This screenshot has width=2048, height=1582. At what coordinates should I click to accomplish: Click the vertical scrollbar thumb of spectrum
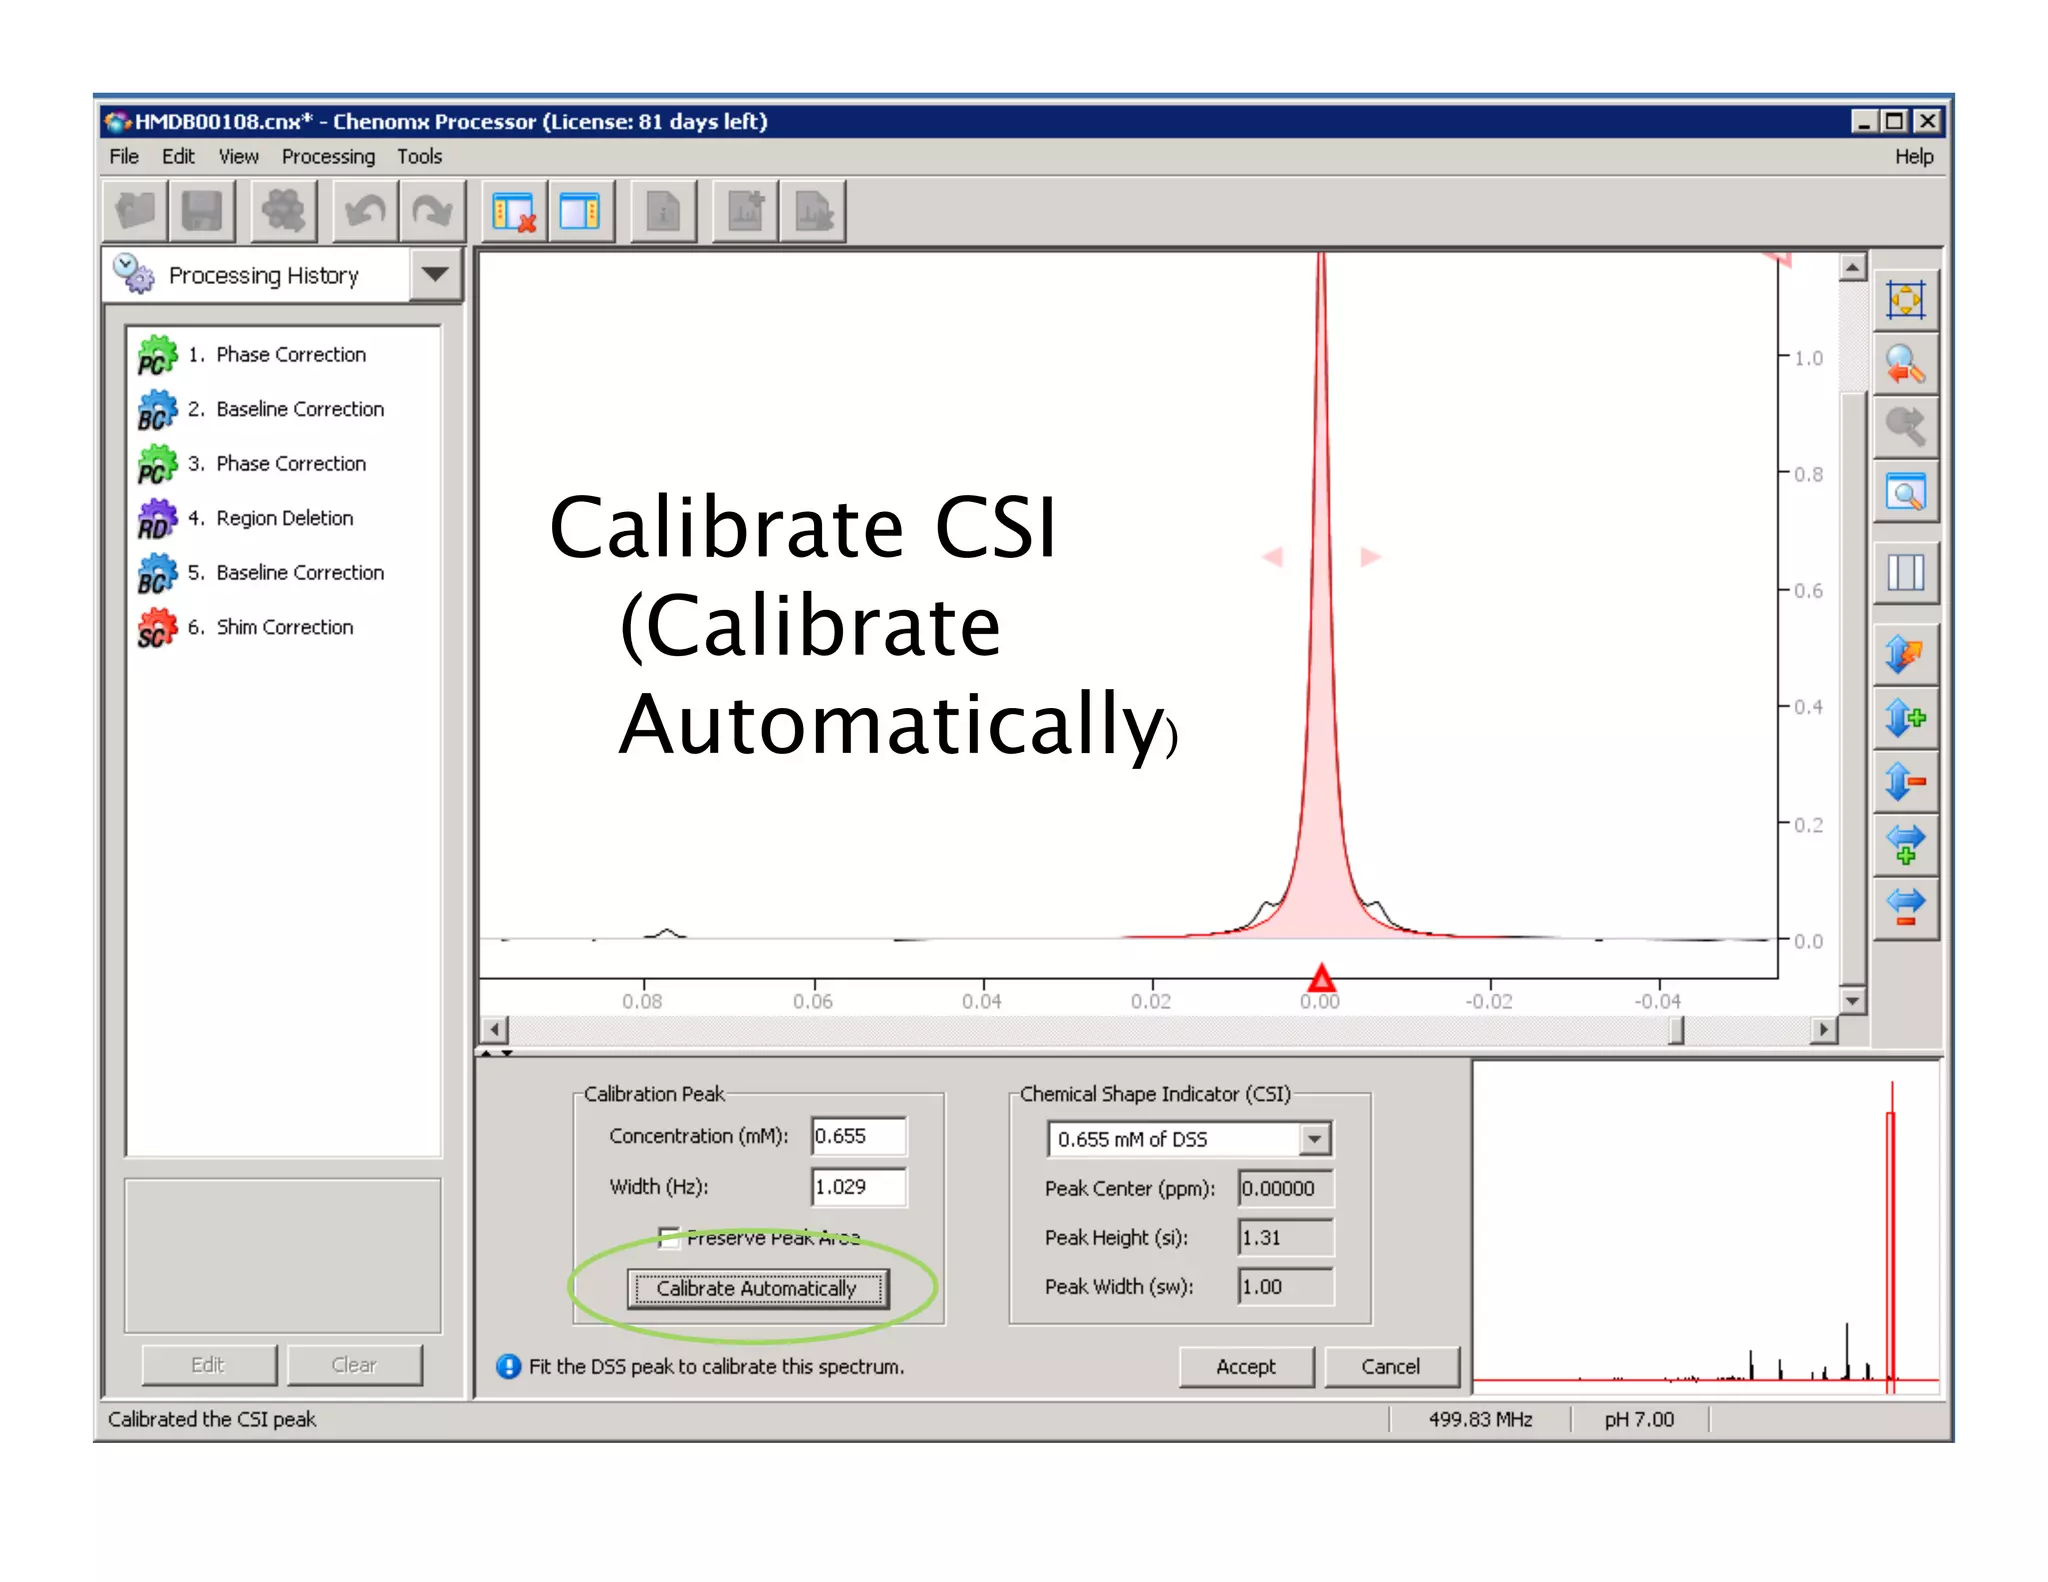[x=1853, y=688]
